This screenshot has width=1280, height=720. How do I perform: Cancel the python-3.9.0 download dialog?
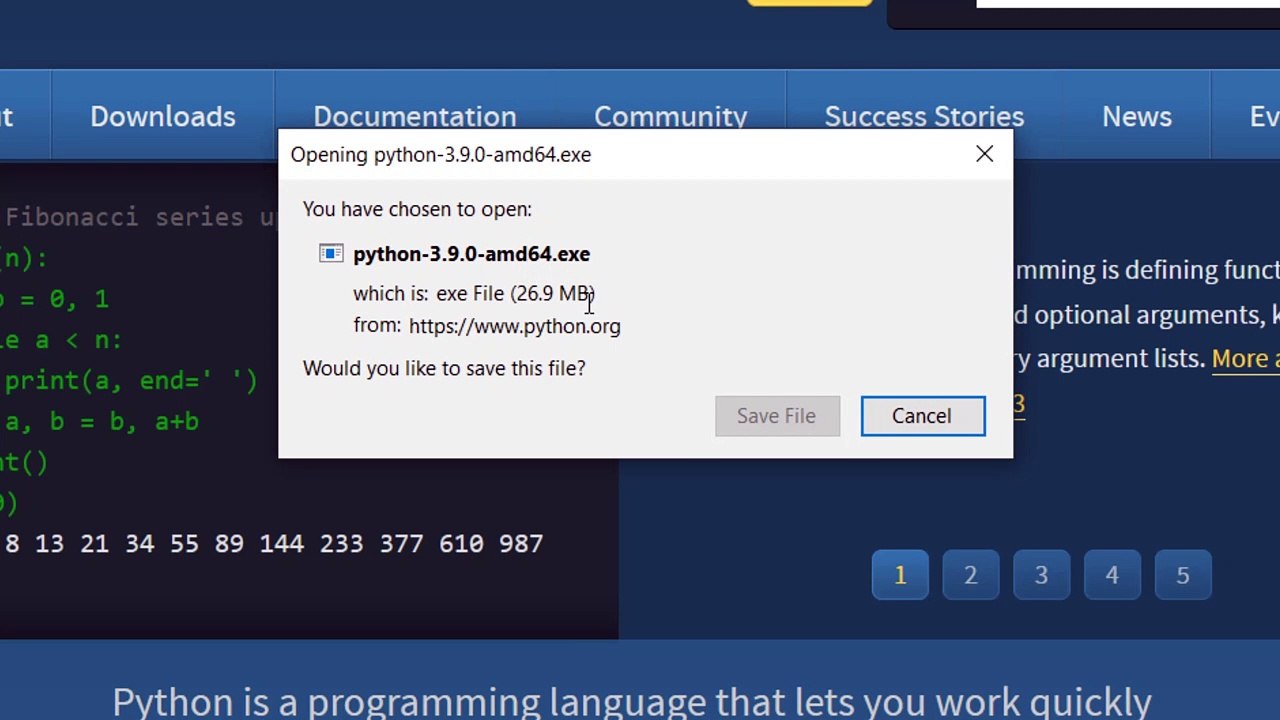[x=922, y=416]
